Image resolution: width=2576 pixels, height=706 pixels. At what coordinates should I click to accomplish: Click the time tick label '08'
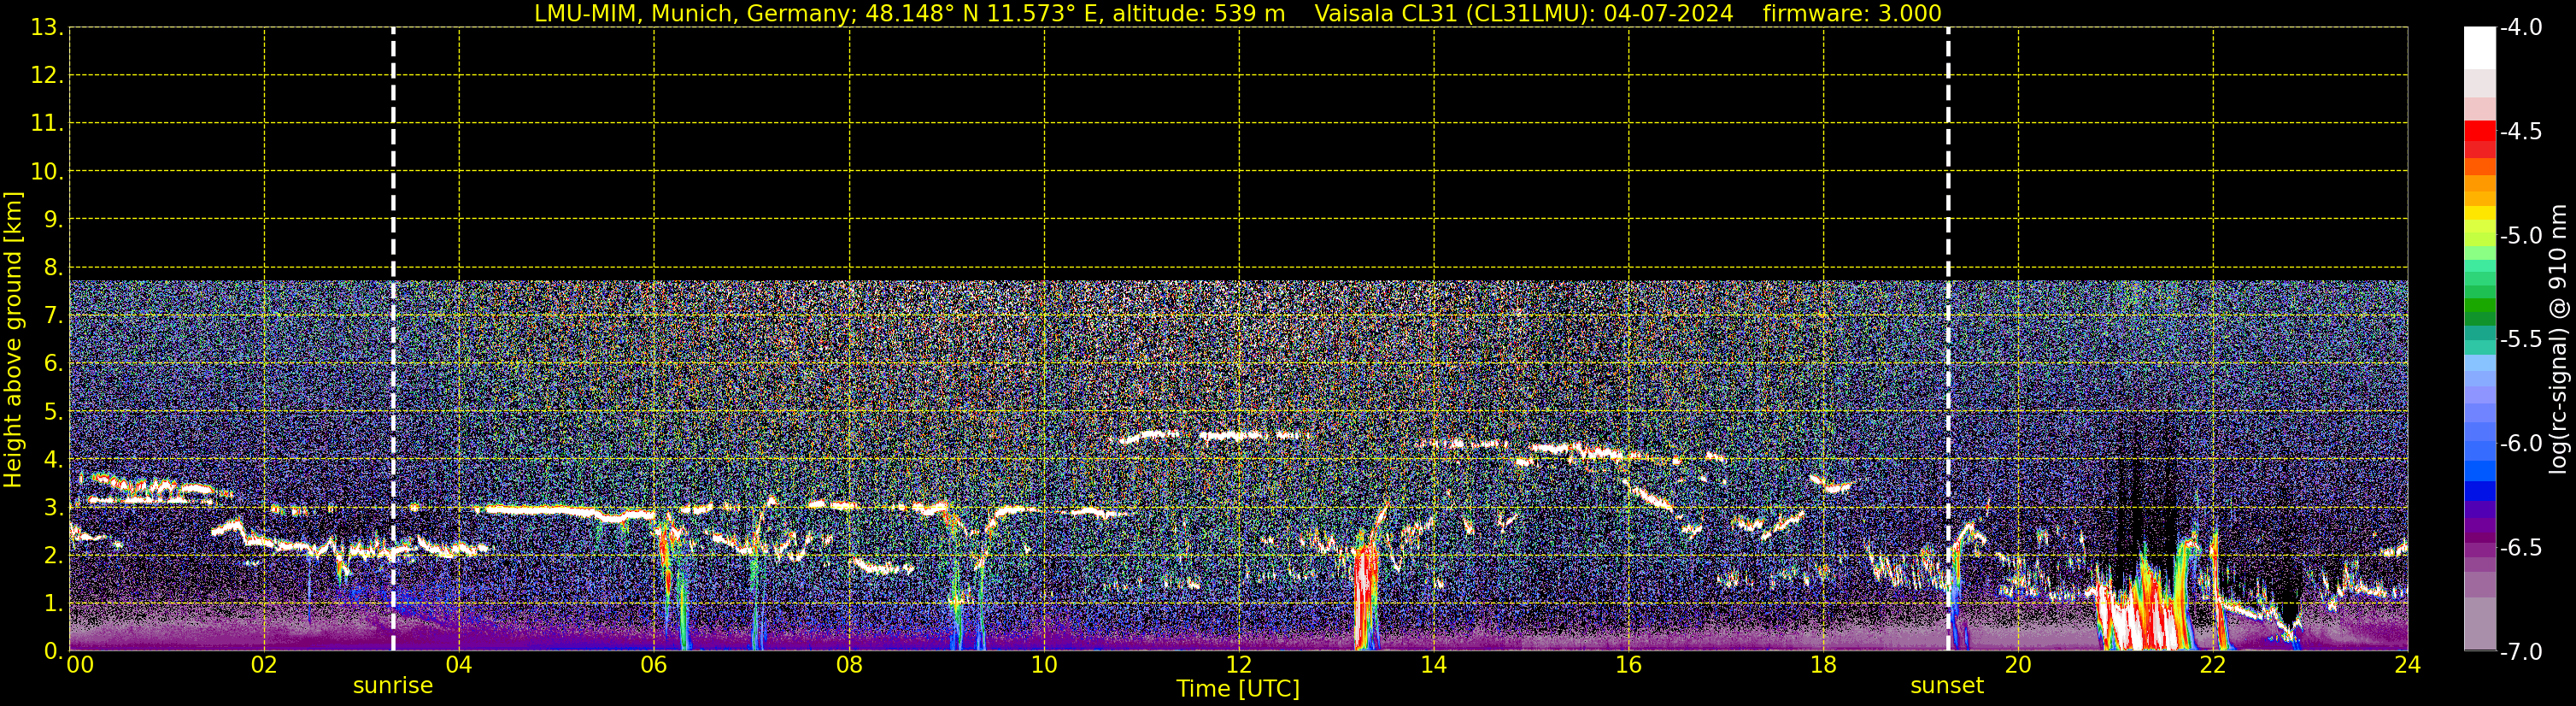(x=849, y=665)
